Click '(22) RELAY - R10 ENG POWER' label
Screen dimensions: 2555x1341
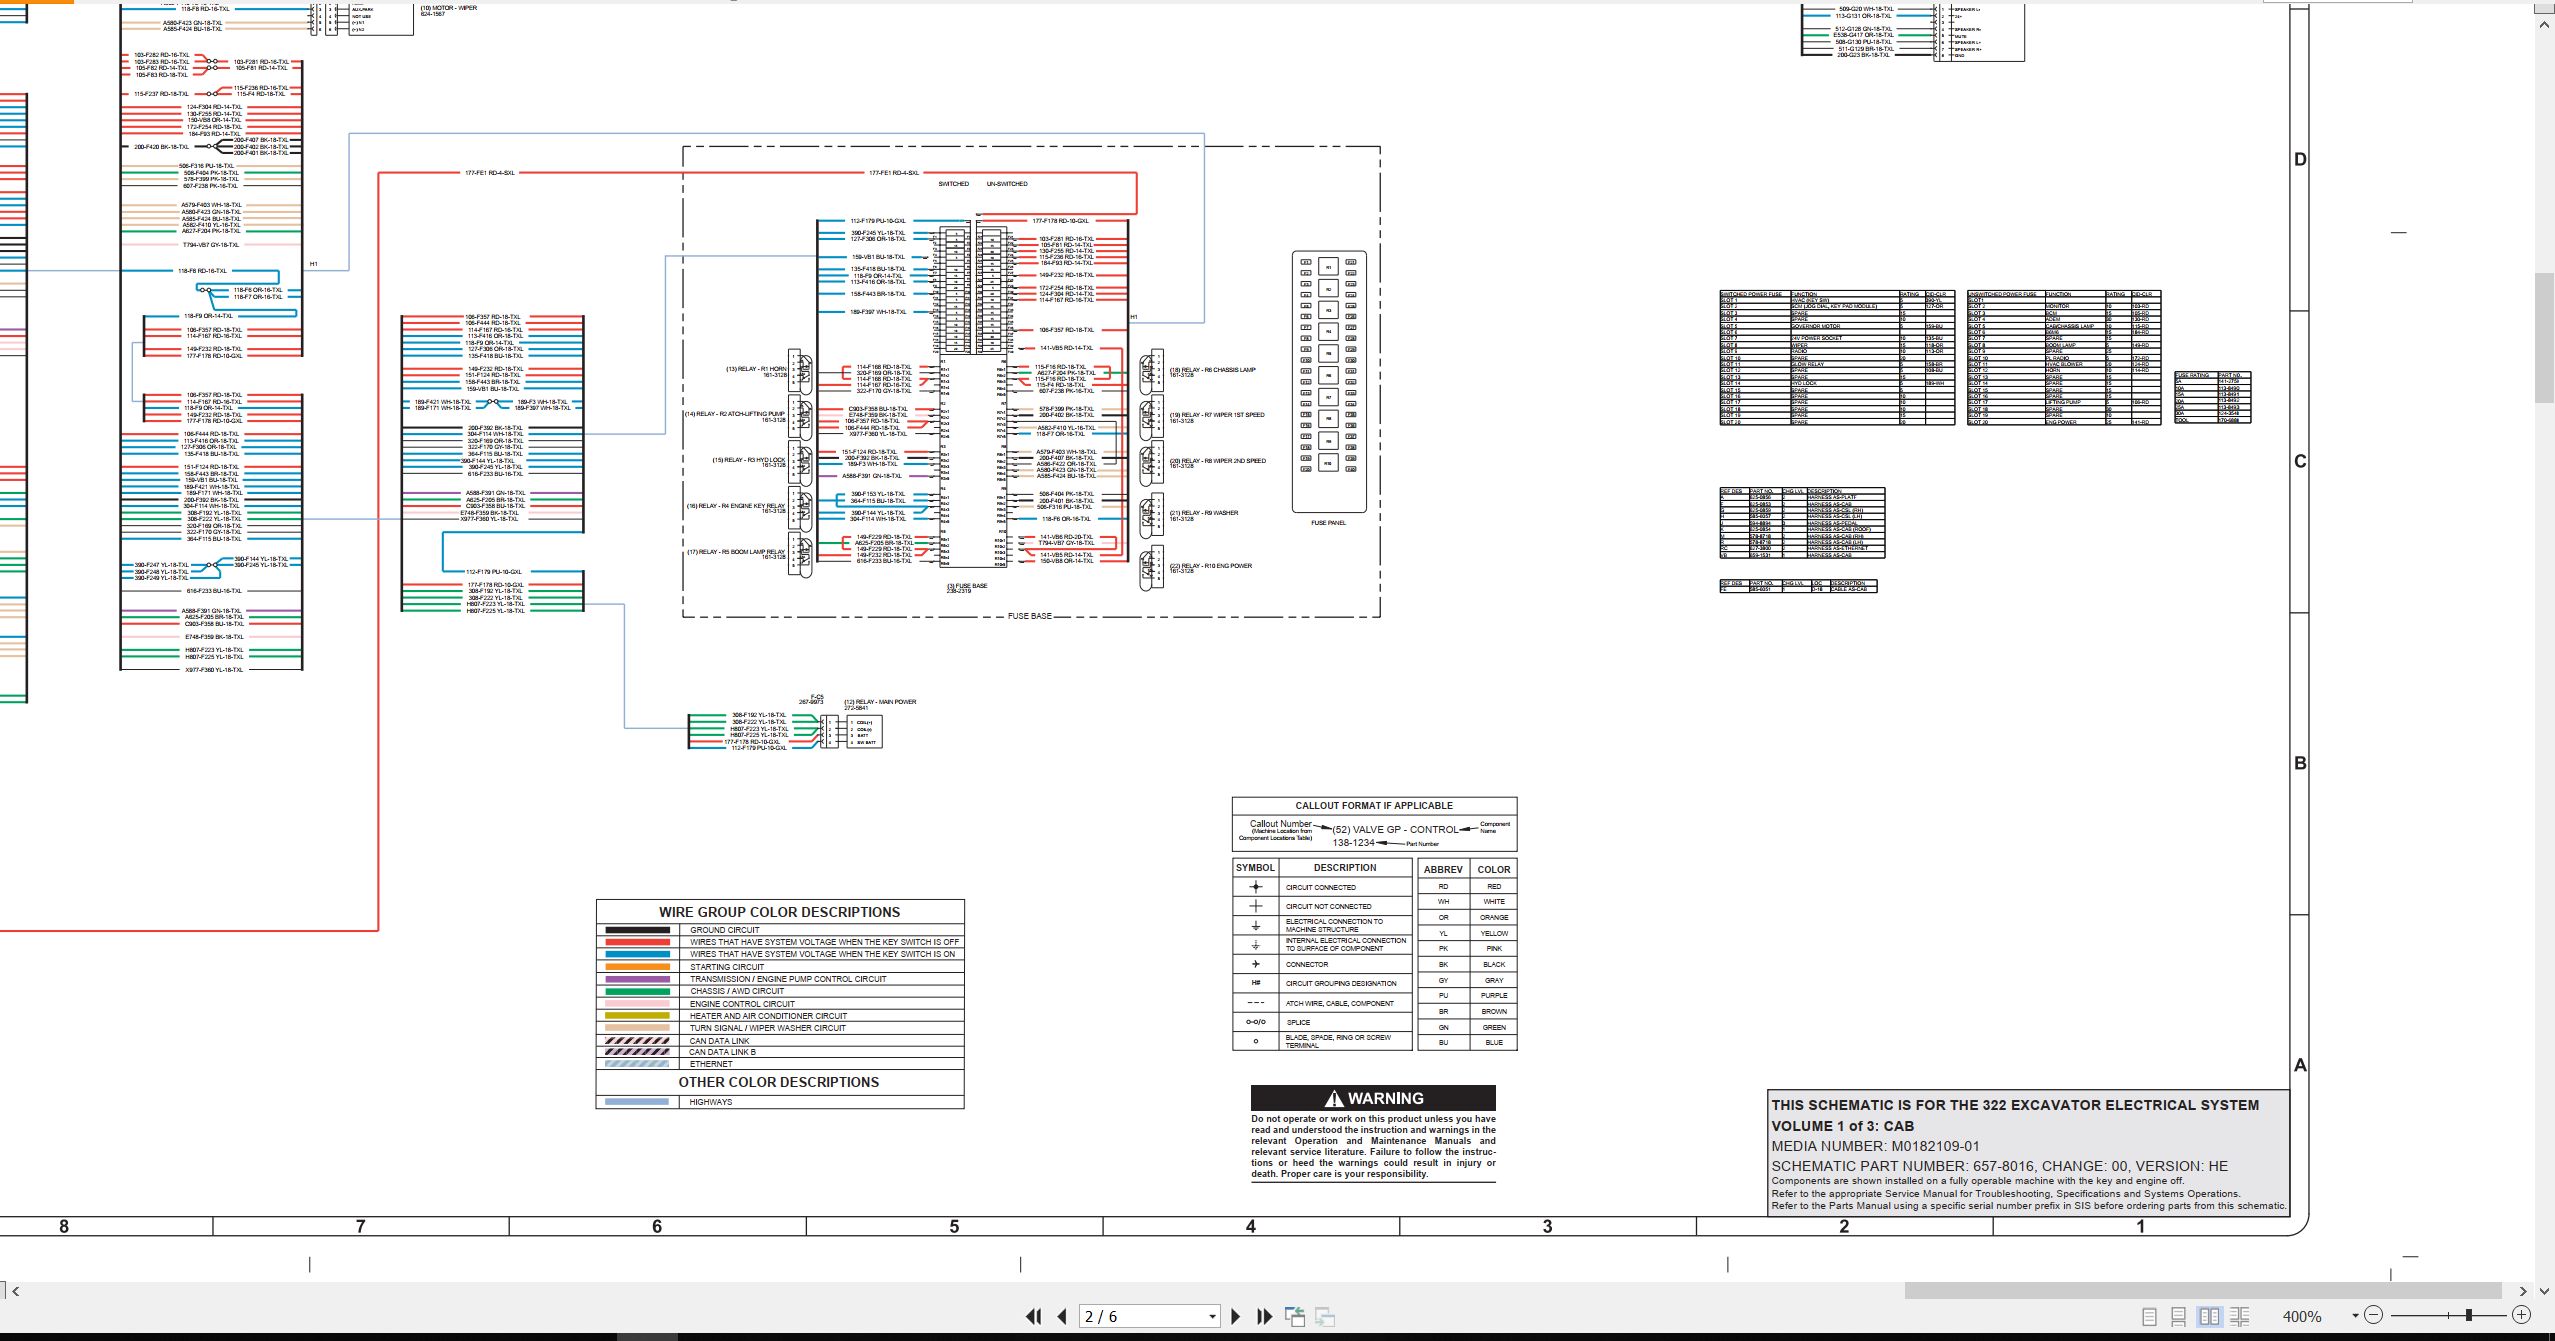point(1210,566)
